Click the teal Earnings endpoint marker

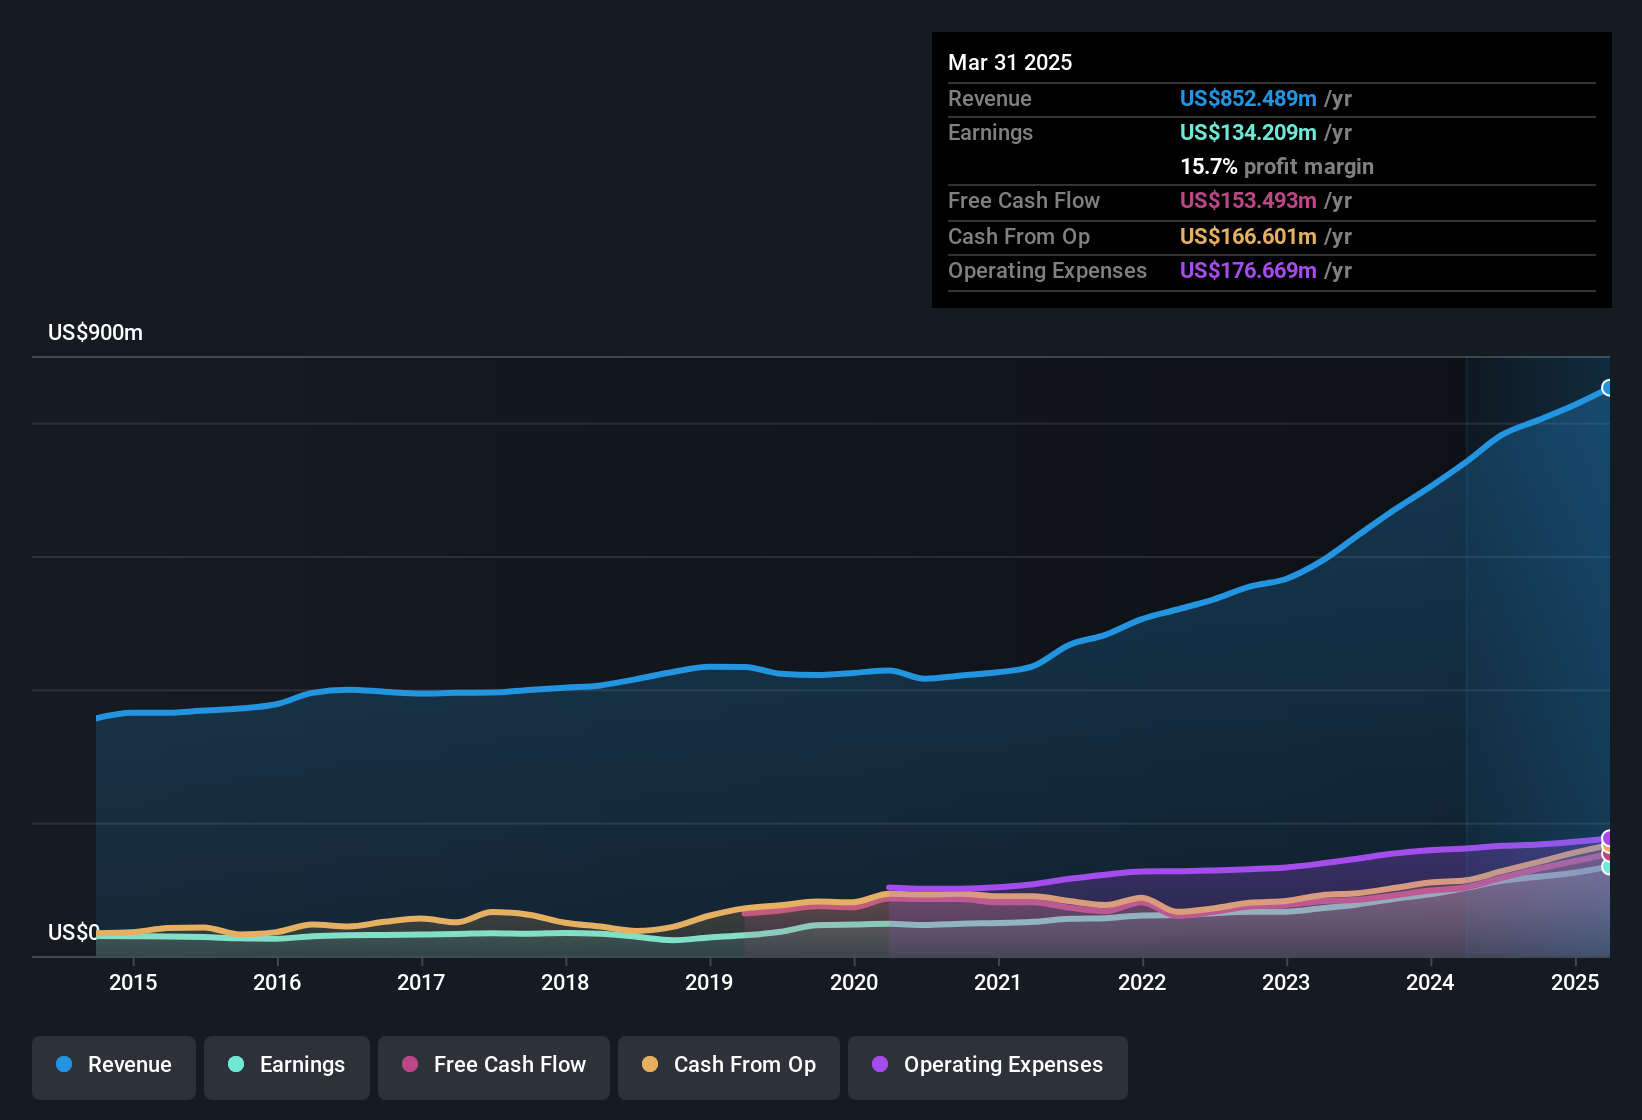(x=1608, y=867)
